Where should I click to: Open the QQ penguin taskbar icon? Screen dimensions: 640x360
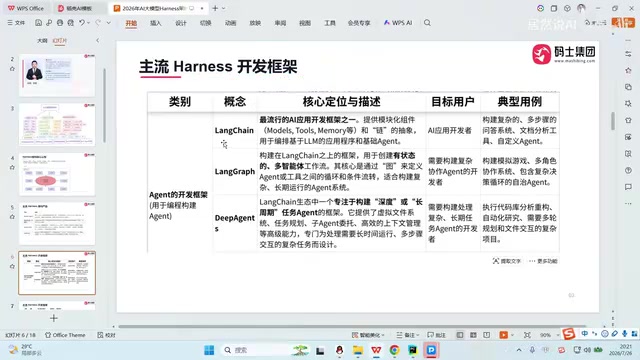click(339, 350)
